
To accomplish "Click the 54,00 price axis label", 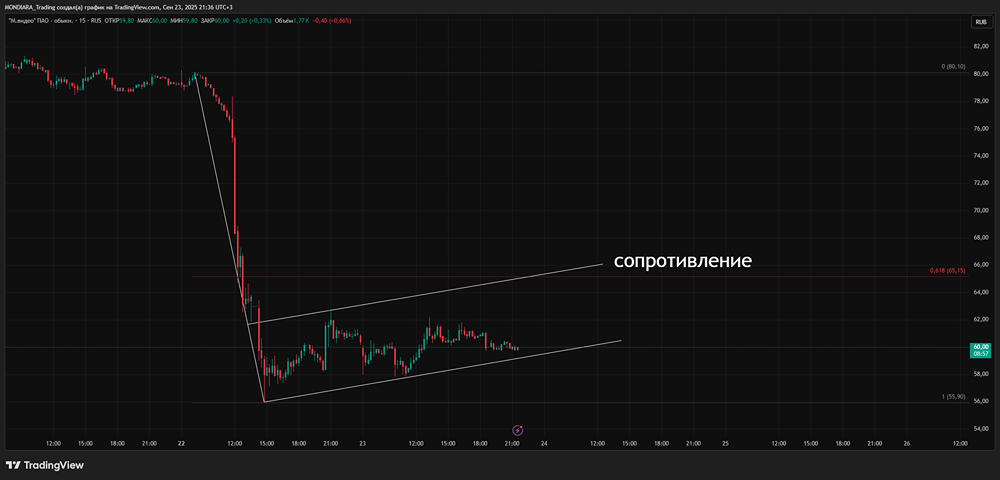I will (x=980, y=428).
